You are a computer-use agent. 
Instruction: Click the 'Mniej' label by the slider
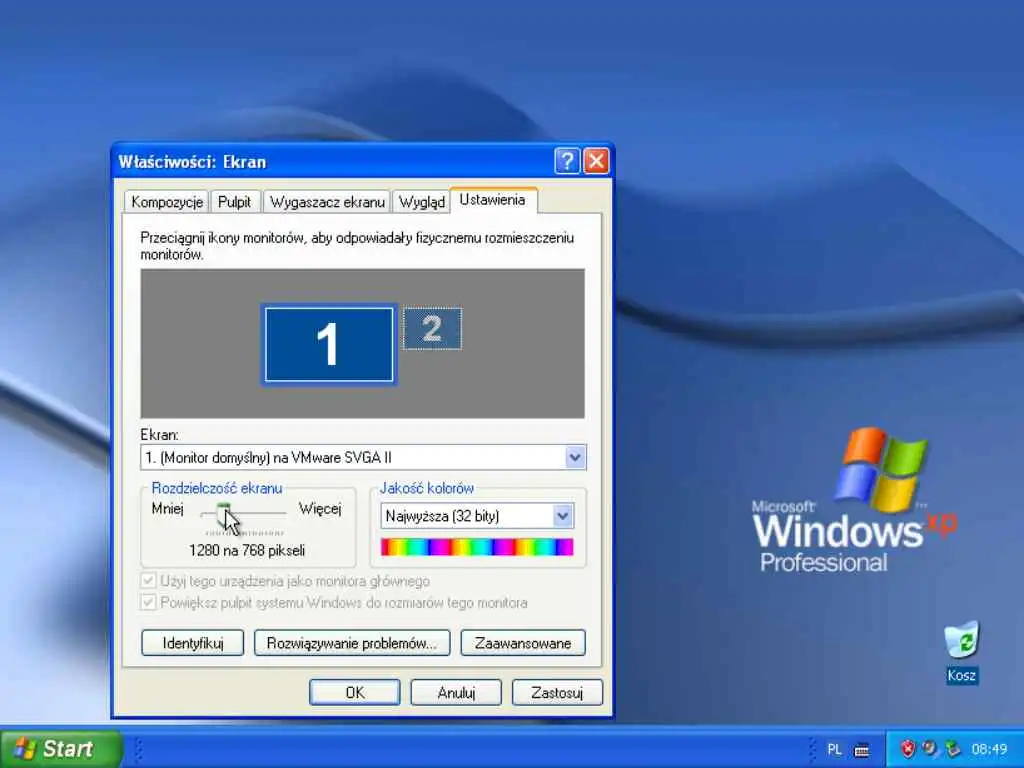click(167, 509)
